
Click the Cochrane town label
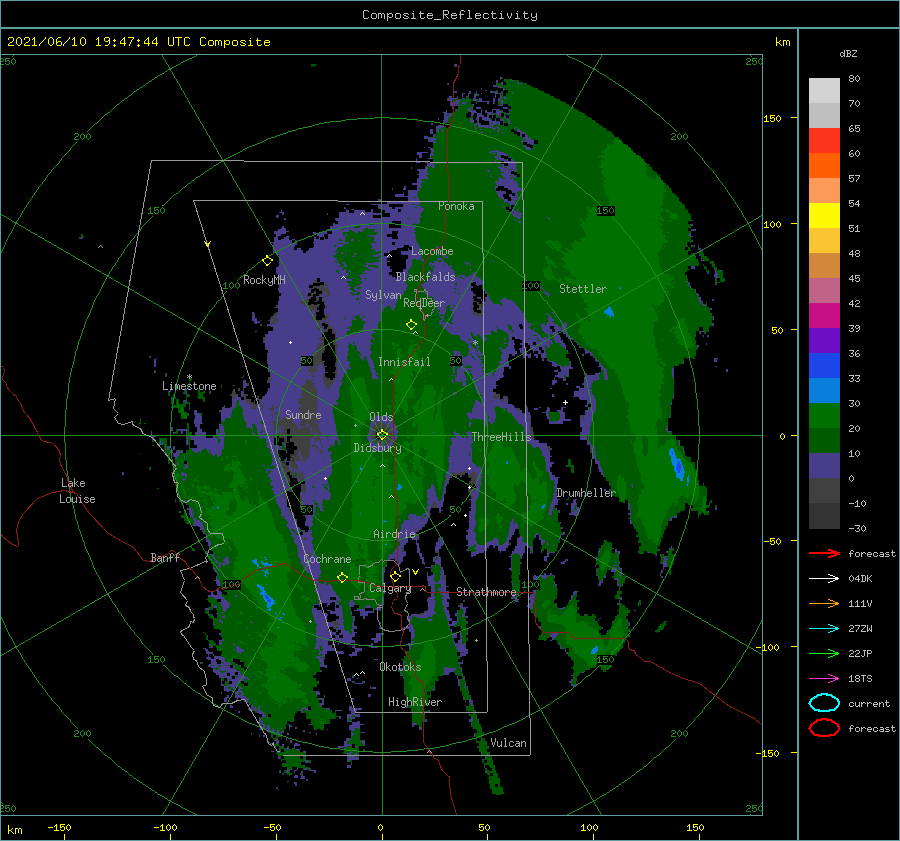pyautogui.click(x=327, y=559)
